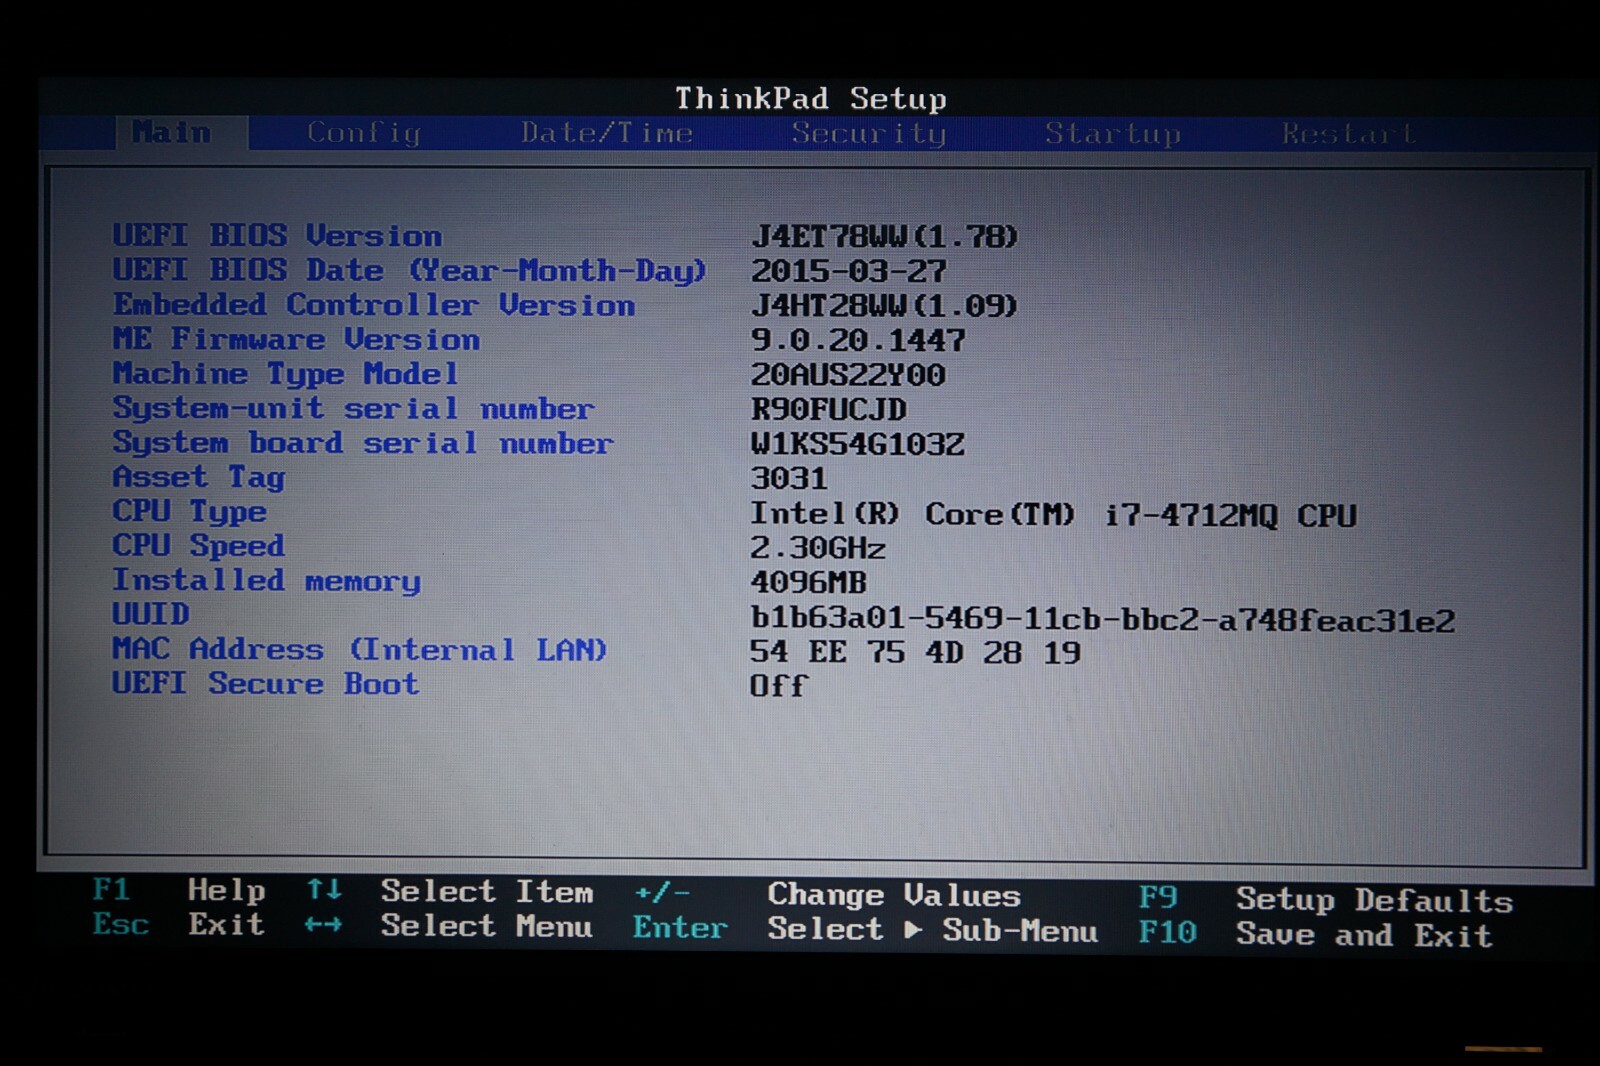Click the Secure Boot value Off
The width and height of the screenshot is (1600, 1066).
tap(779, 686)
